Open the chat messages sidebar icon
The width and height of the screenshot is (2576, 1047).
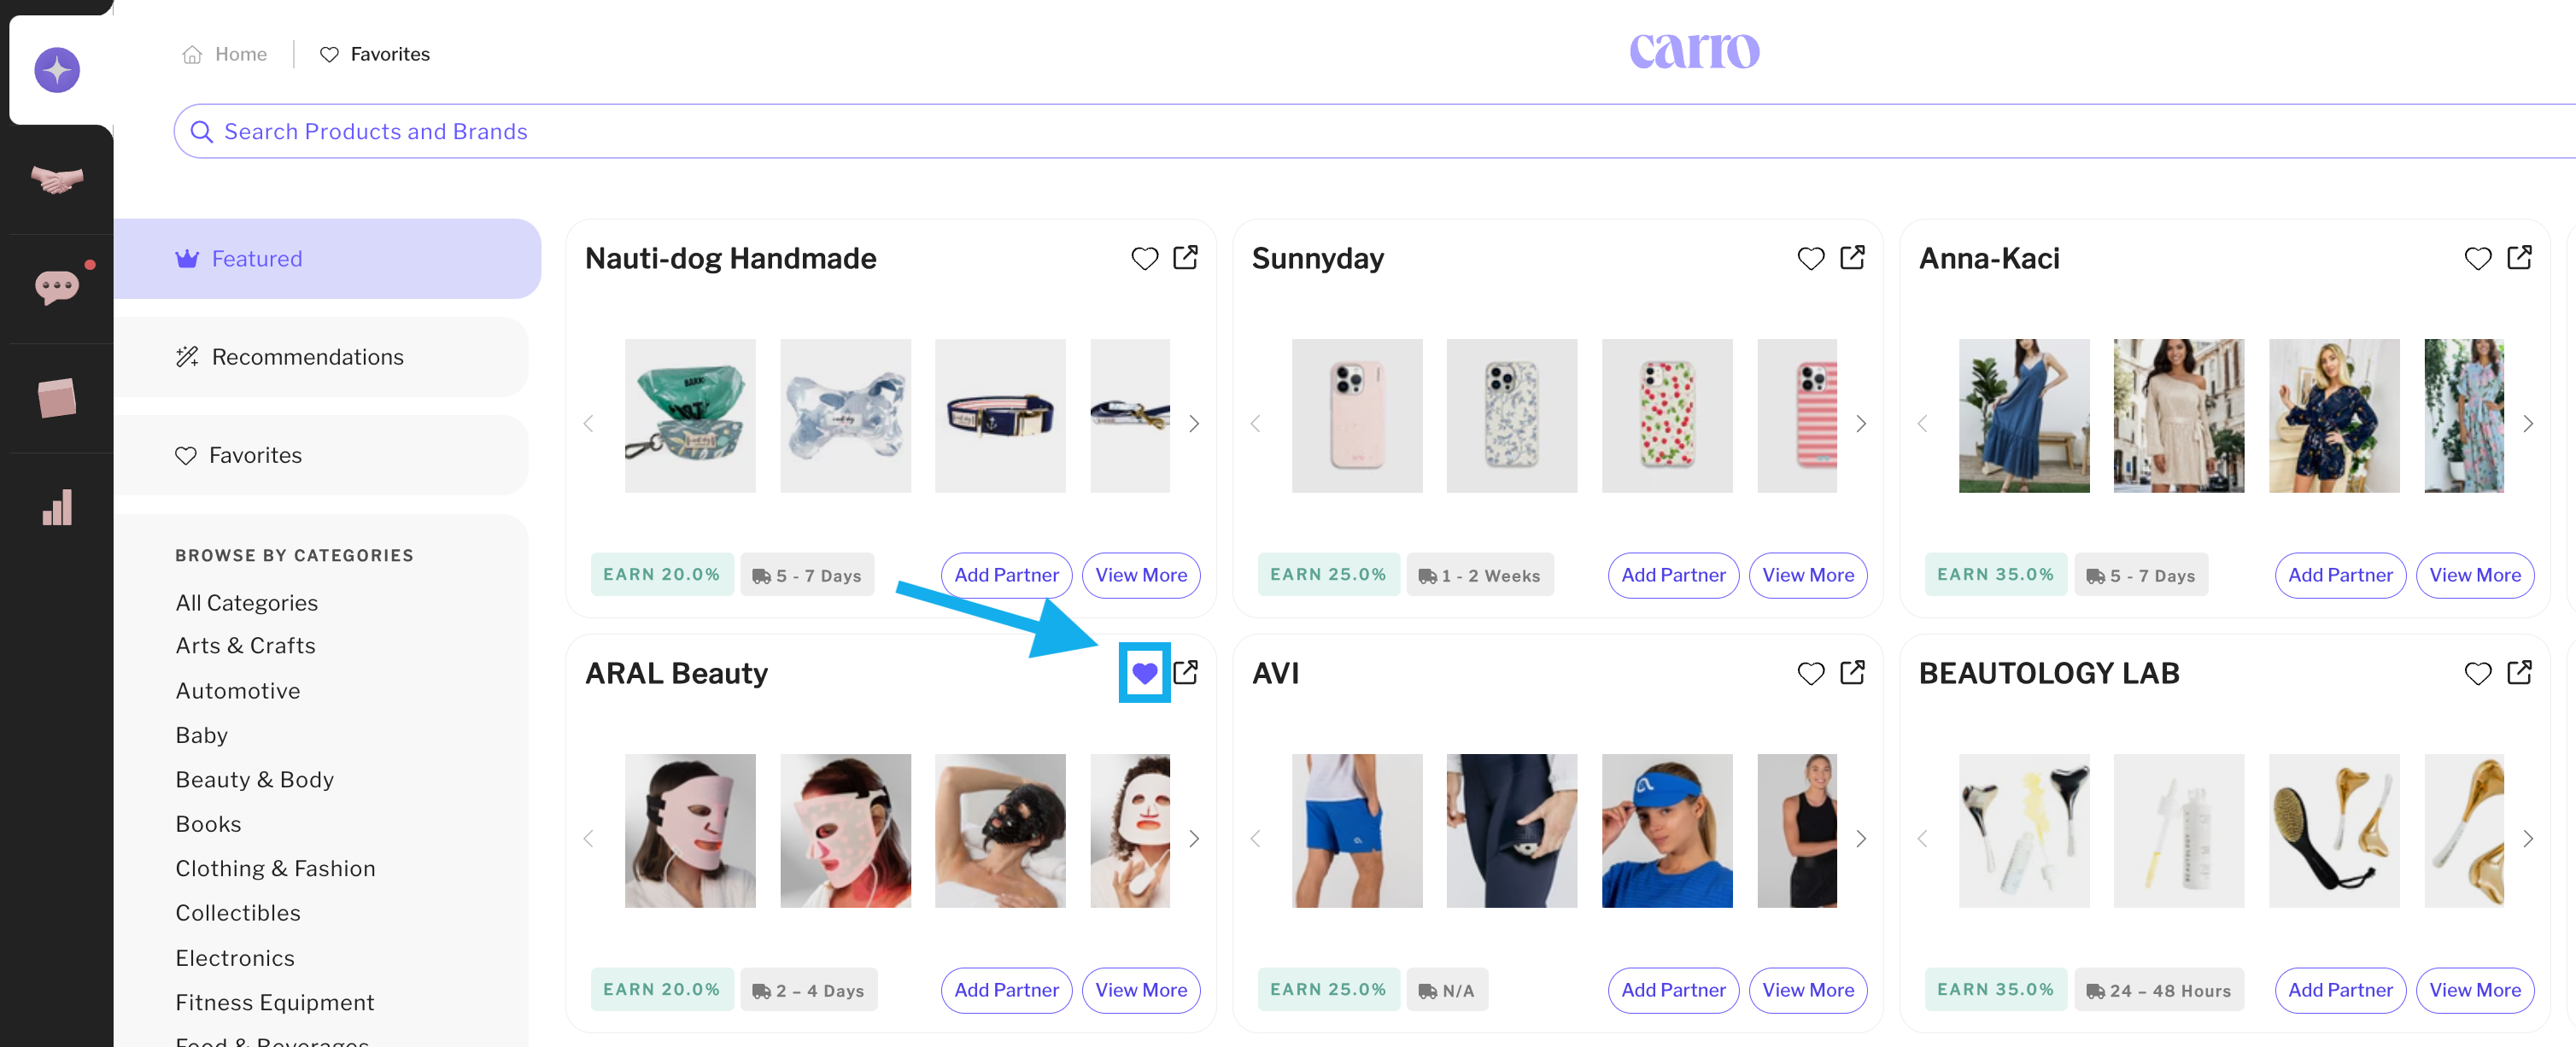click(x=57, y=288)
